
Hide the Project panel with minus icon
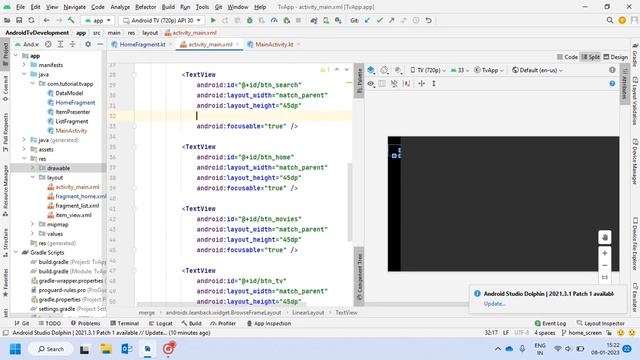[x=100, y=44]
